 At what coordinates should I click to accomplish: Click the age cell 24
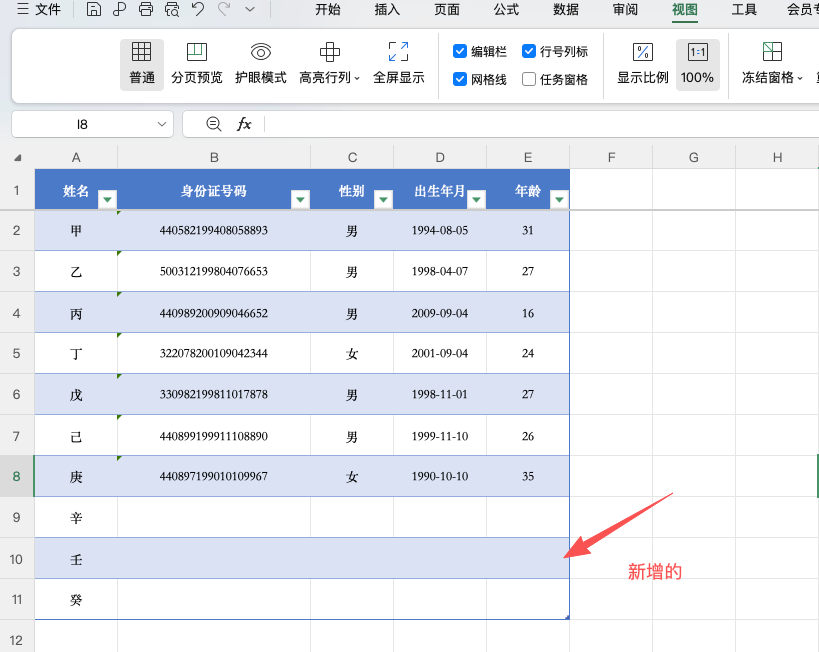528,353
